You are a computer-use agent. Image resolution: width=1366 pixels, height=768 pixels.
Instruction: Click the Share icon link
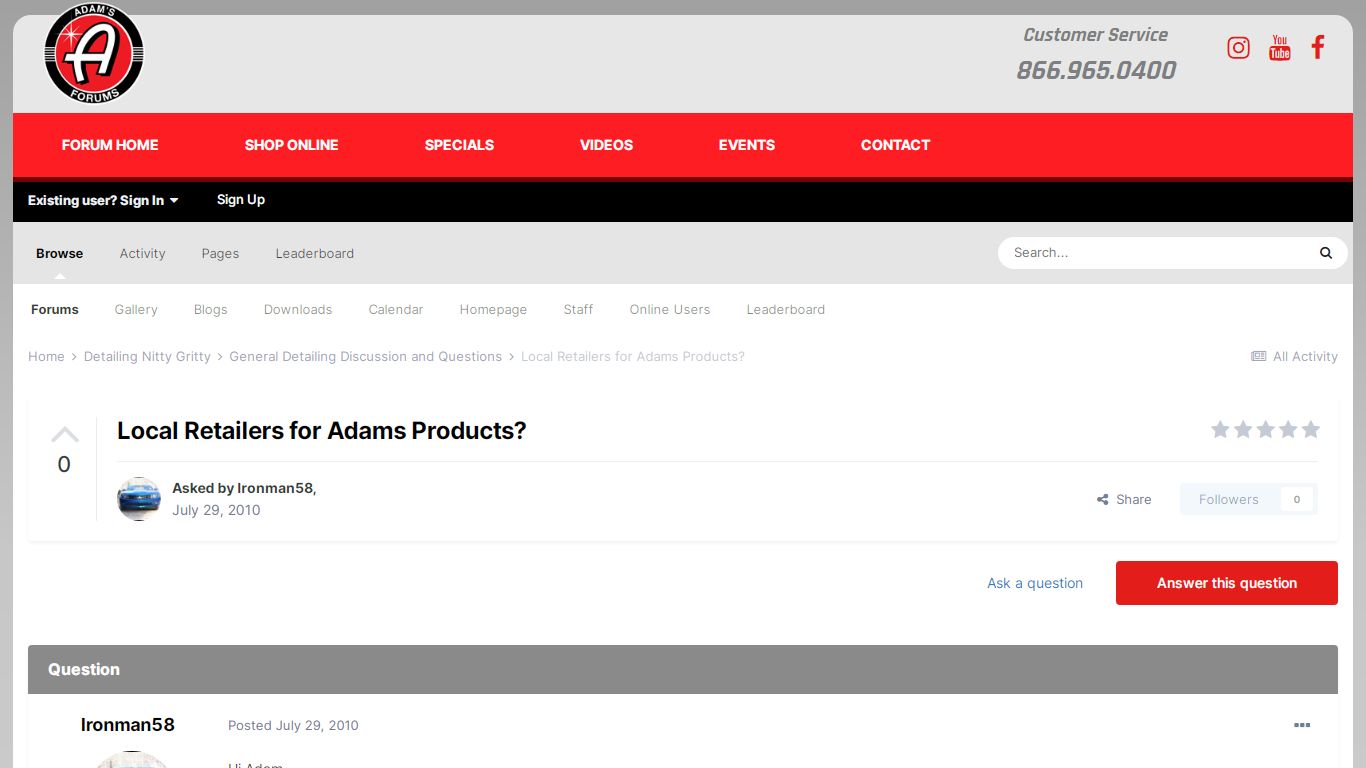[x=1124, y=499]
